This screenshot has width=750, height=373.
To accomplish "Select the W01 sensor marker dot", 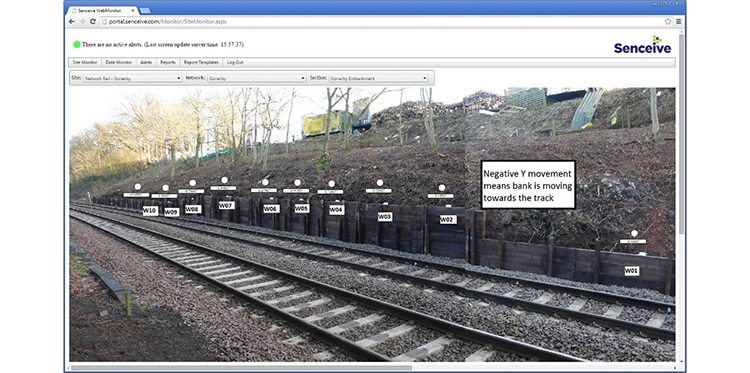I will pyautogui.click(x=634, y=233).
